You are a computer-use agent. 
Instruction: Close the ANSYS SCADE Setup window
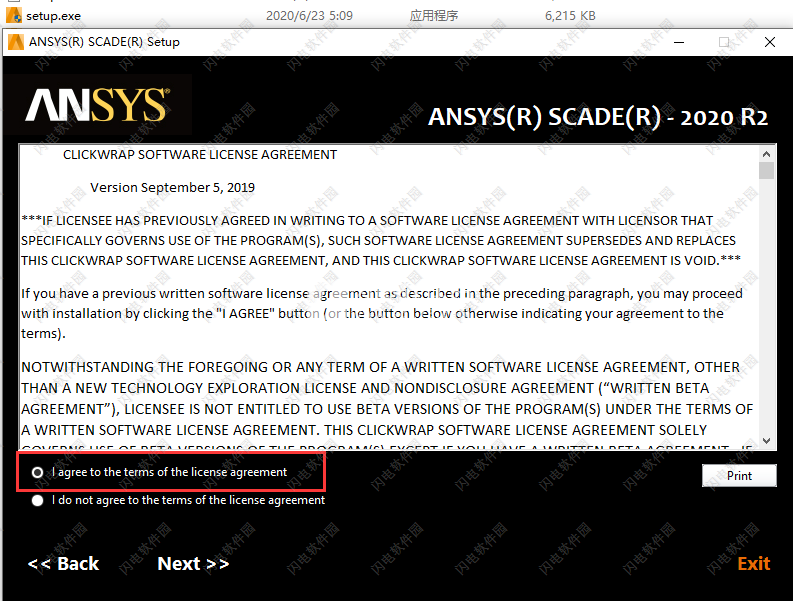pyautogui.click(x=770, y=42)
